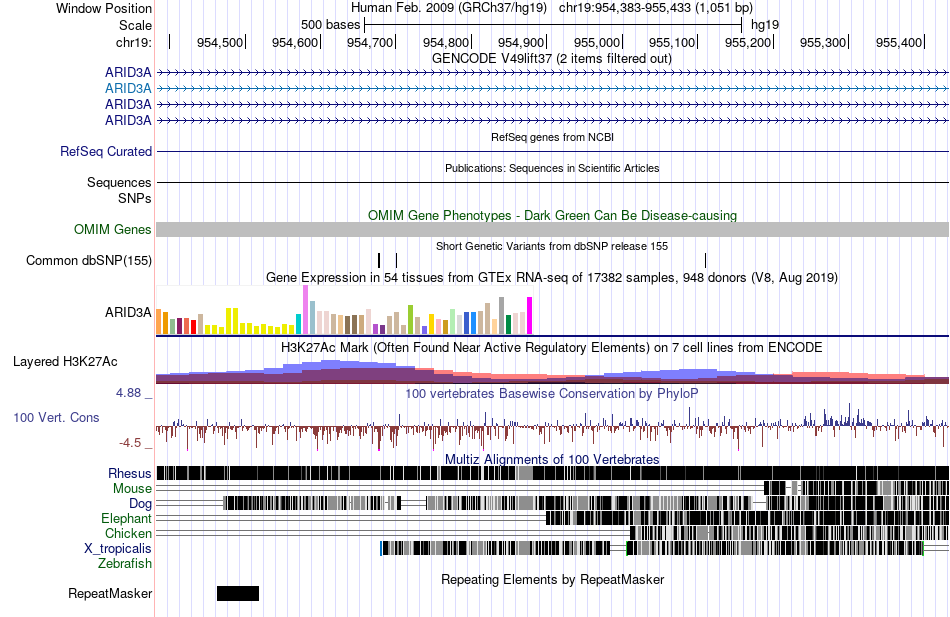Click the Sequences track label
This screenshot has width=950, height=617.
coord(119,182)
